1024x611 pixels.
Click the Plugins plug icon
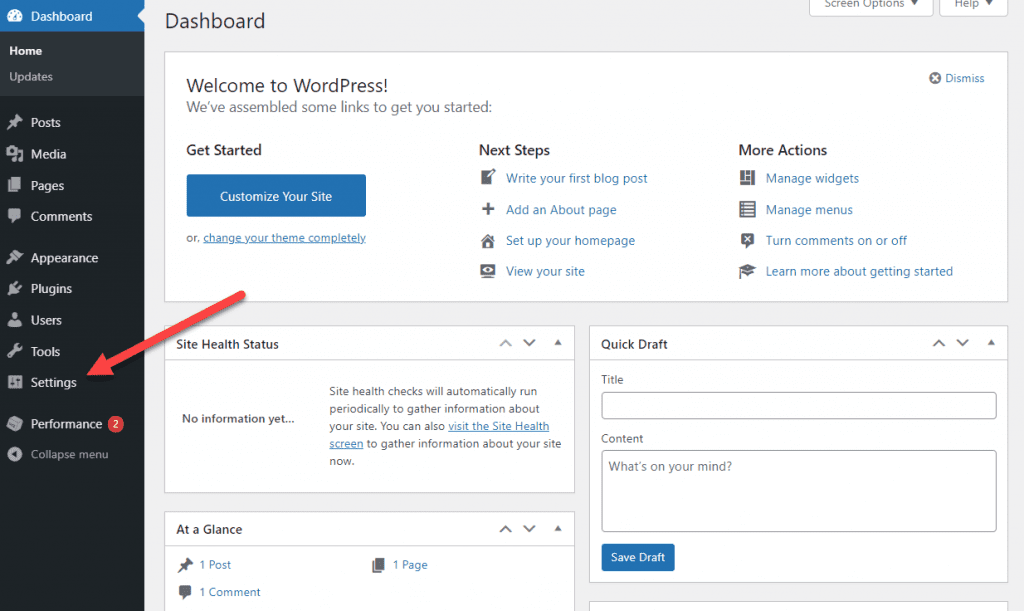pos(14,288)
